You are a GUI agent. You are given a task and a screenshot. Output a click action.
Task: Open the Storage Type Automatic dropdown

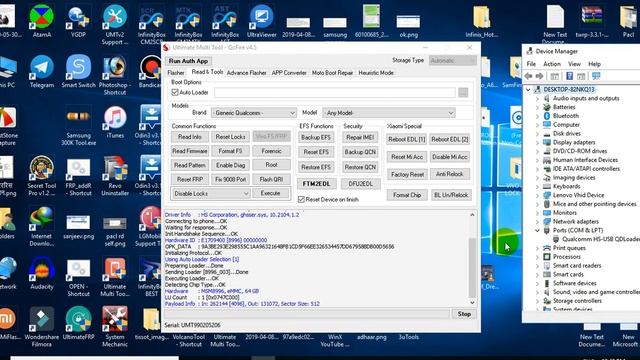[x=453, y=60]
